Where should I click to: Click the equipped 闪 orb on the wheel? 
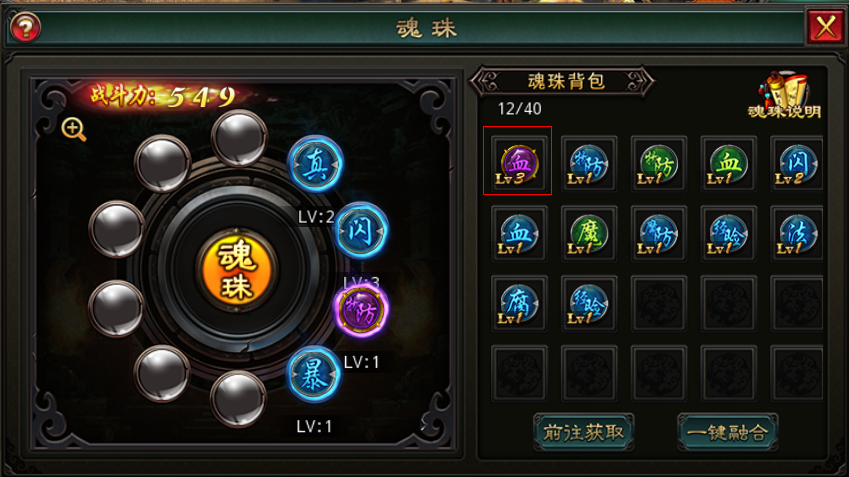361,230
